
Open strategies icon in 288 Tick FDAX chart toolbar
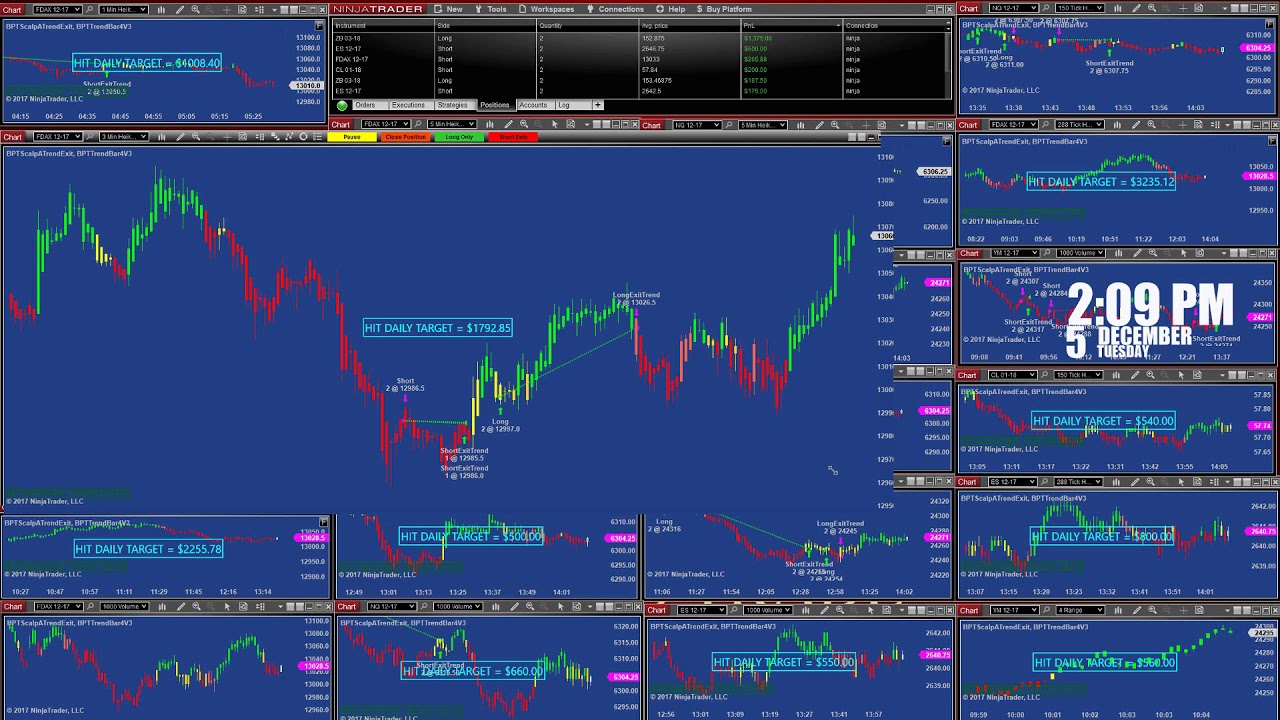pos(1216,125)
